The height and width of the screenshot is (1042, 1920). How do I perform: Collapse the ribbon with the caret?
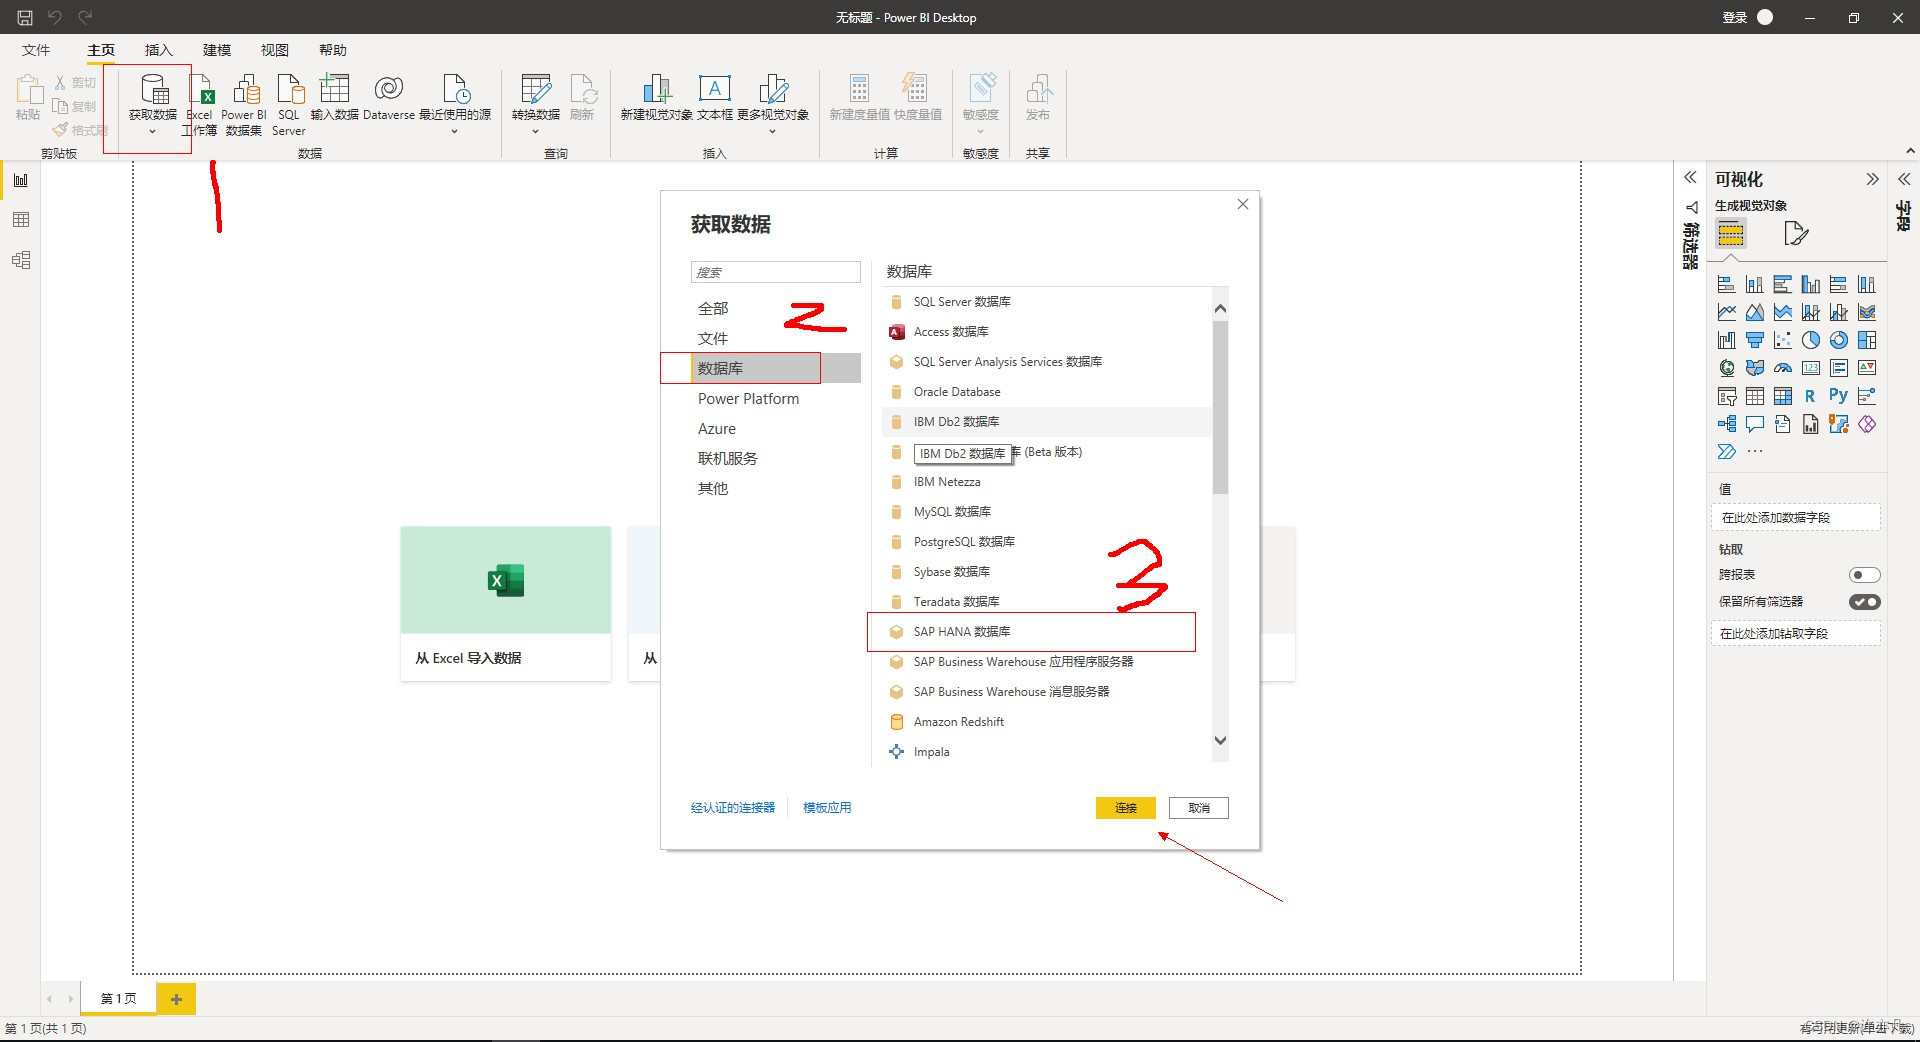1910,151
